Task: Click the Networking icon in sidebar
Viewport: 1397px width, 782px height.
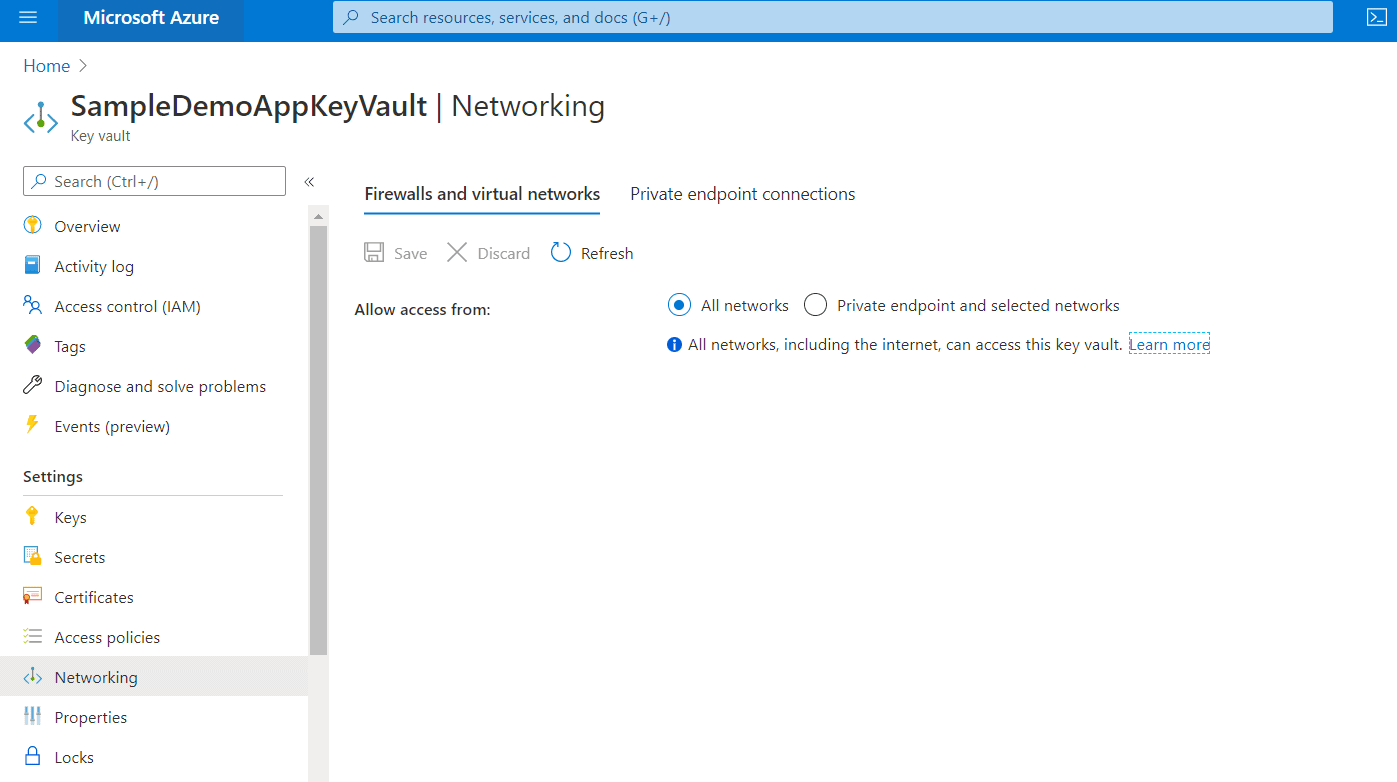Action: (x=33, y=677)
